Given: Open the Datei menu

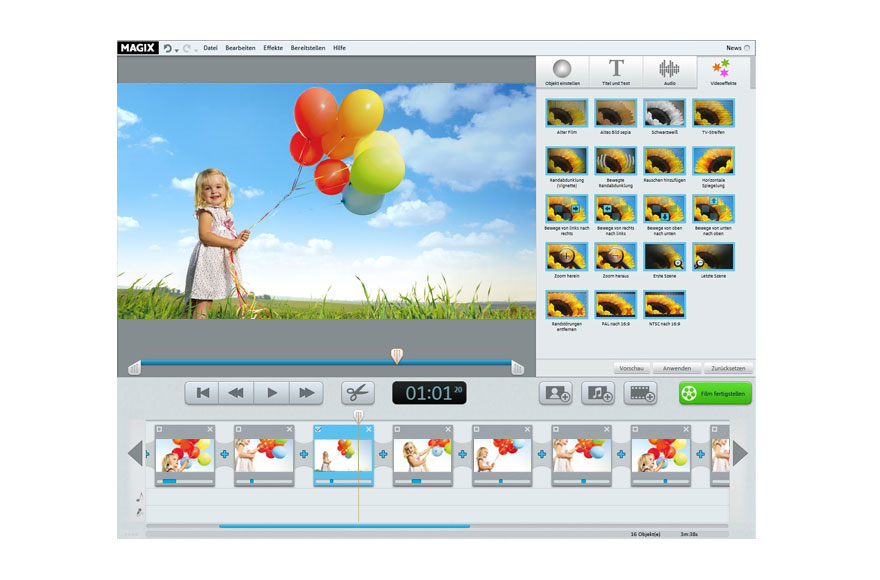Looking at the screenshot, I should [x=210, y=48].
